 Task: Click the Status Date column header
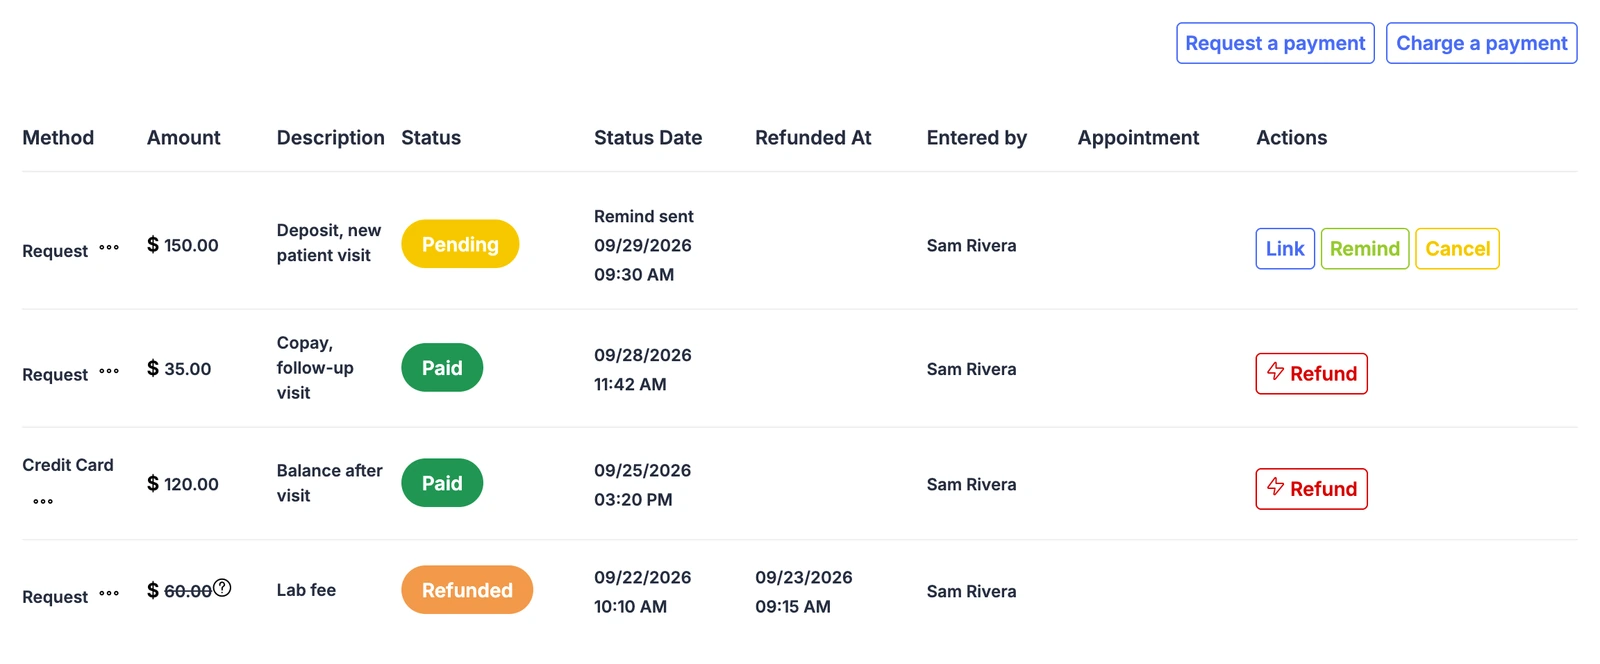(x=648, y=138)
